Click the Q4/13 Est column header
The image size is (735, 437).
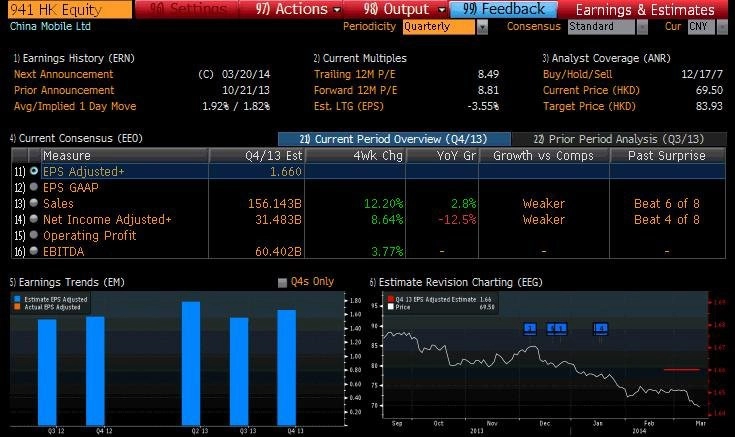click(257, 155)
